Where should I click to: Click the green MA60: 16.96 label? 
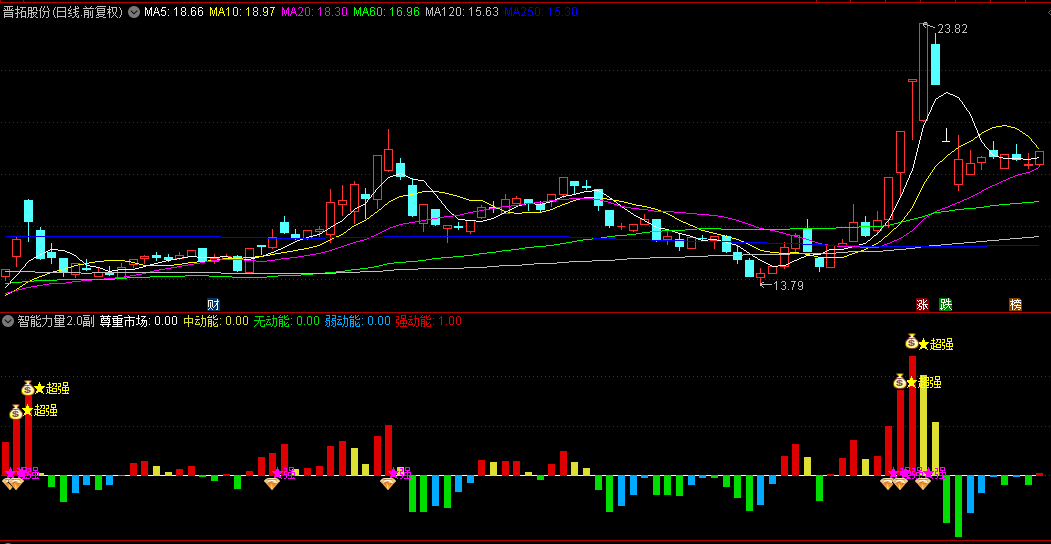coord(387,12)
